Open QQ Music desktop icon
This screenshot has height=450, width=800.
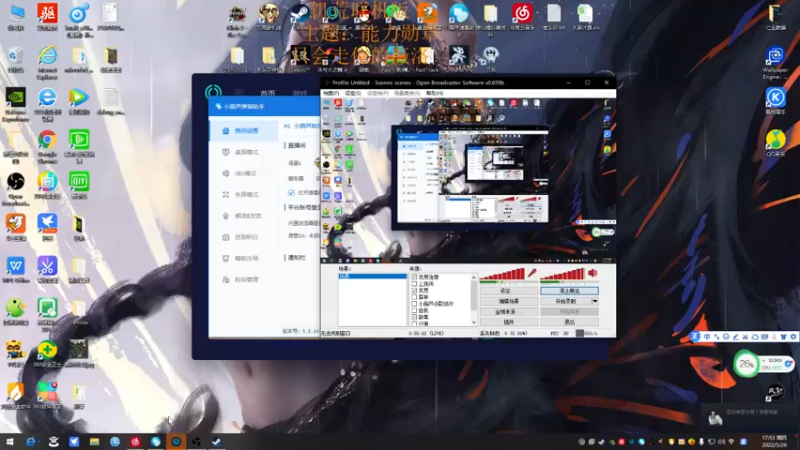775,143
